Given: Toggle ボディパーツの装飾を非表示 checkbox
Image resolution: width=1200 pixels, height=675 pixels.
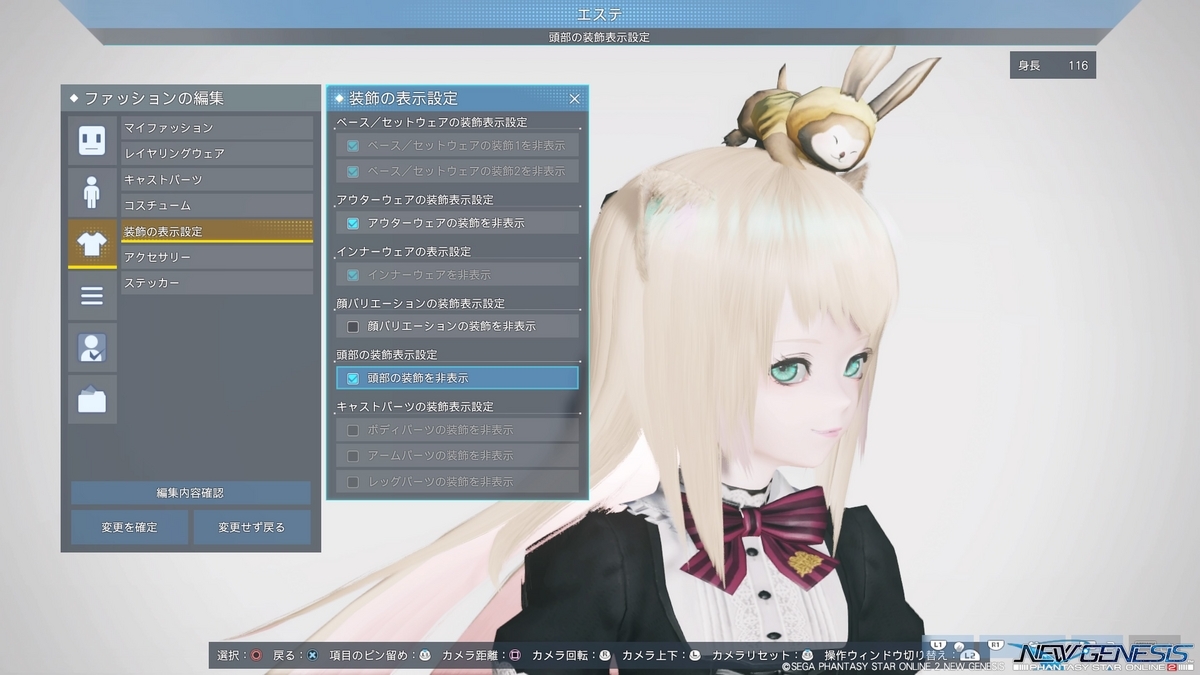Looking at the screenshot, I should [x=352, y=430].
